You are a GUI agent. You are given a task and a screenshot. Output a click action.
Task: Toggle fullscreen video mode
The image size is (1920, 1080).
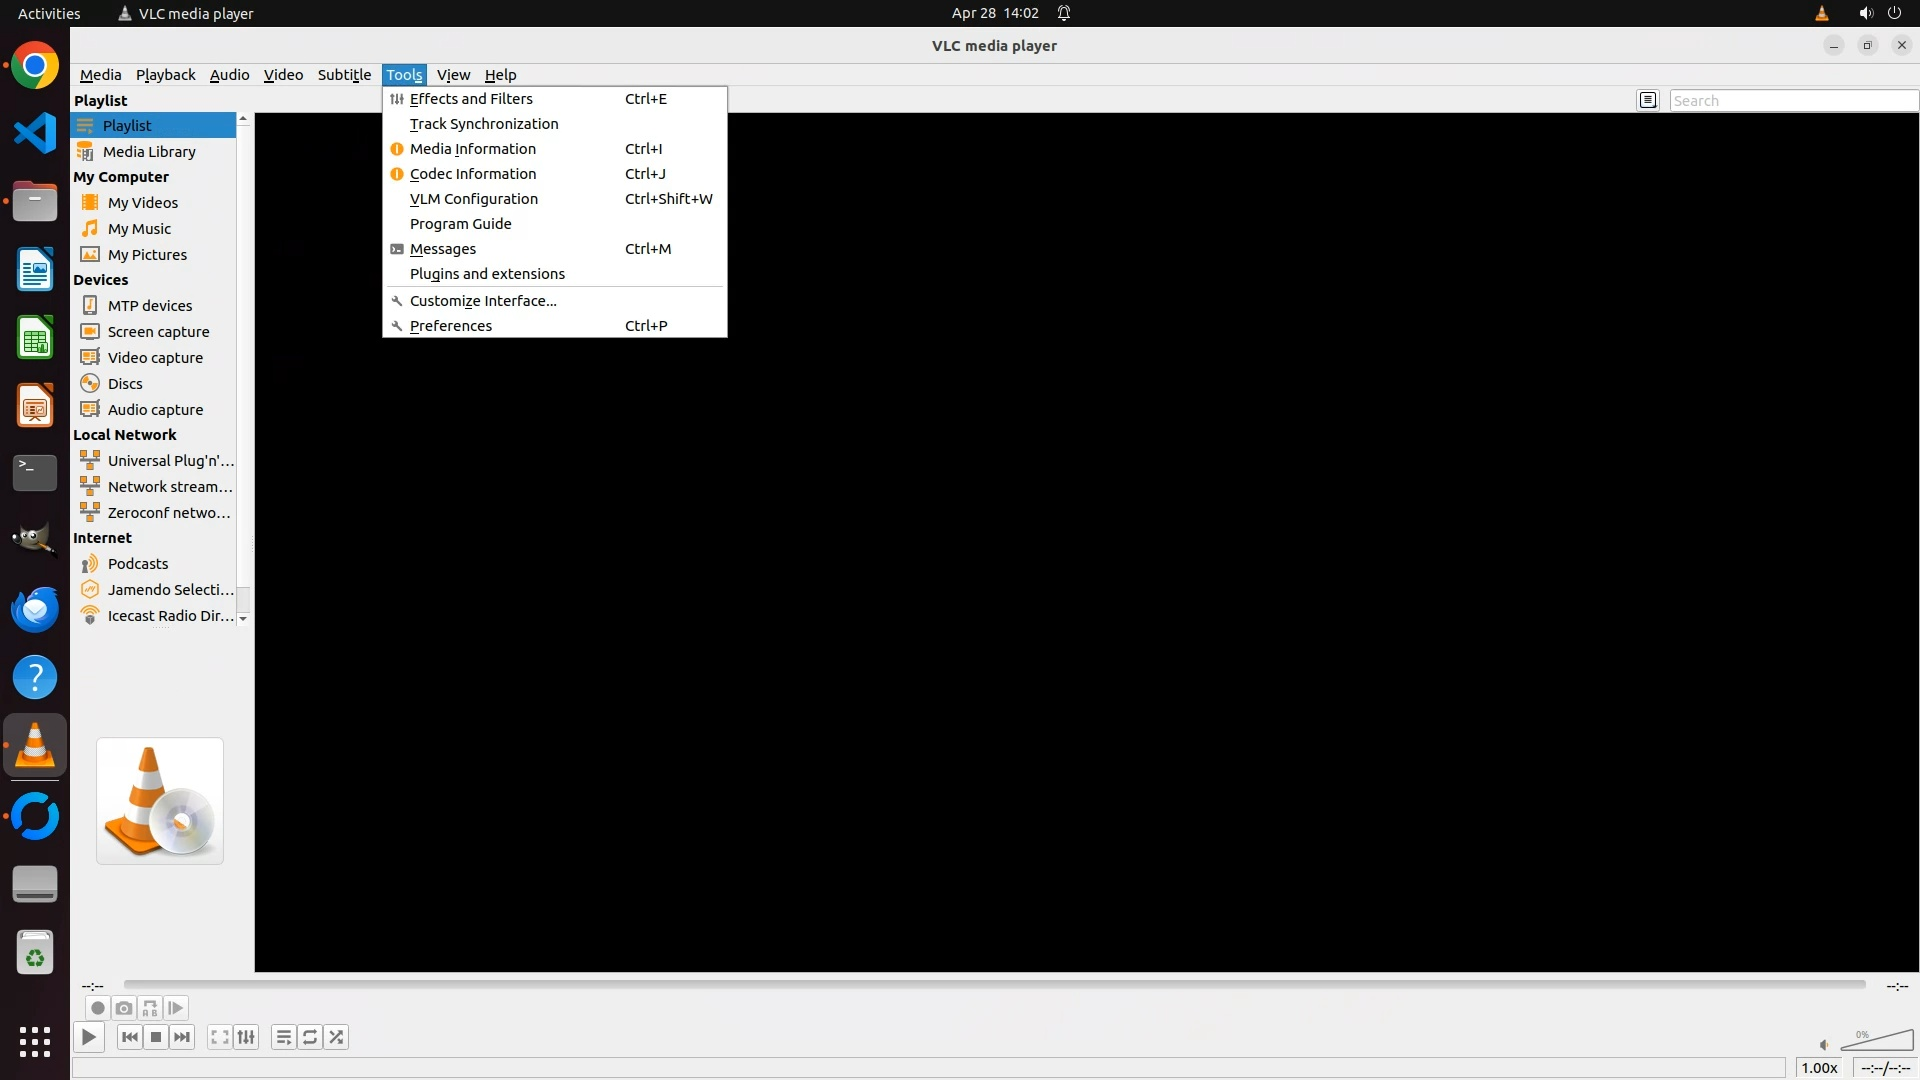[220, 1037]
